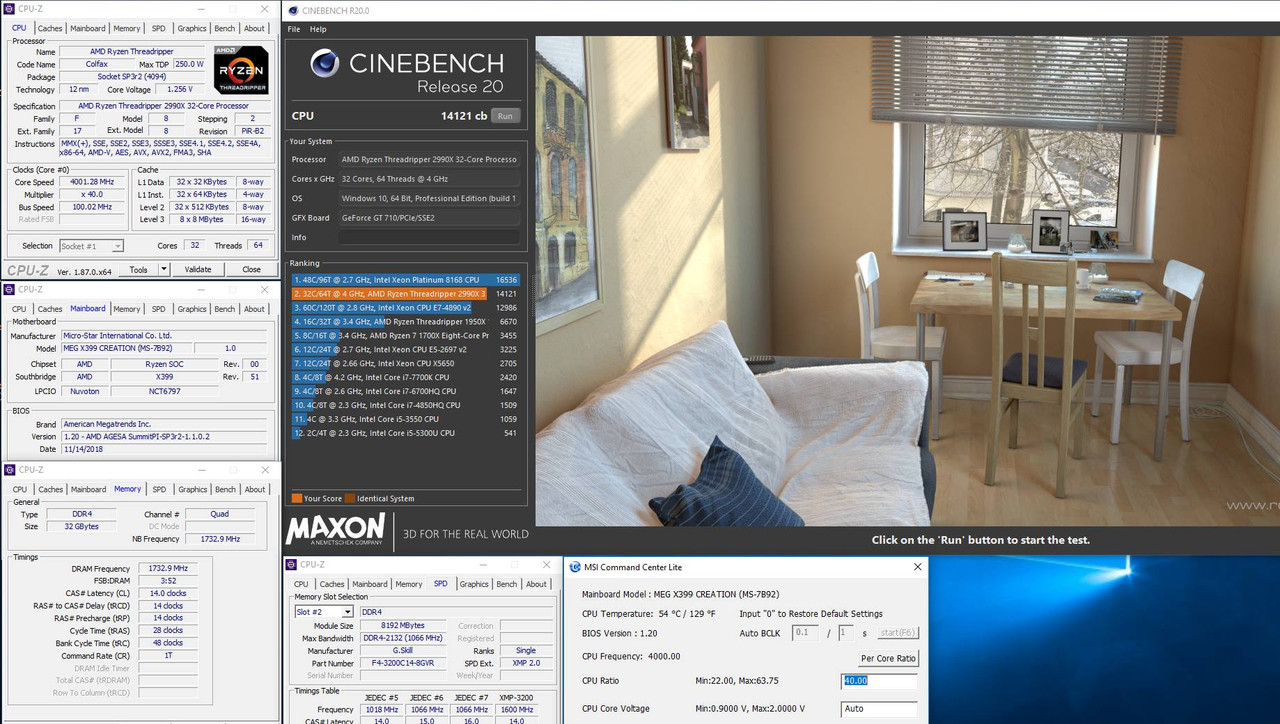Select Graphics tab in the top CPU-Z window
The image size is (1280, 724).
pos(191,28)
